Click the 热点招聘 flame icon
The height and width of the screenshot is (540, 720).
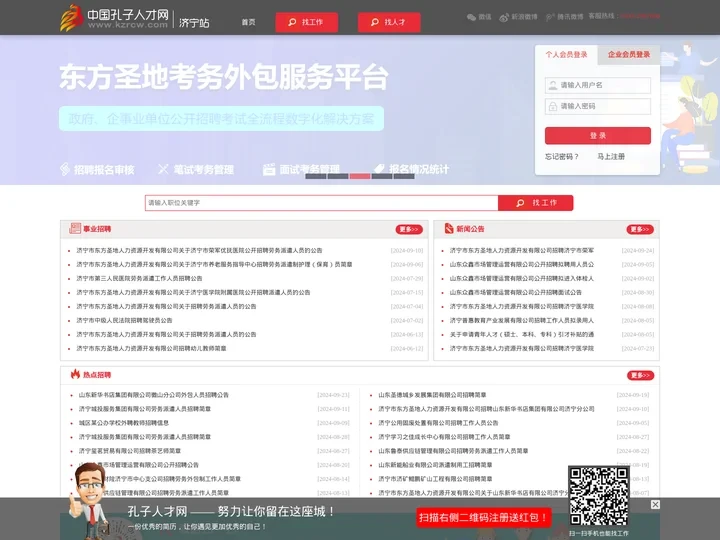click(75, 374)
